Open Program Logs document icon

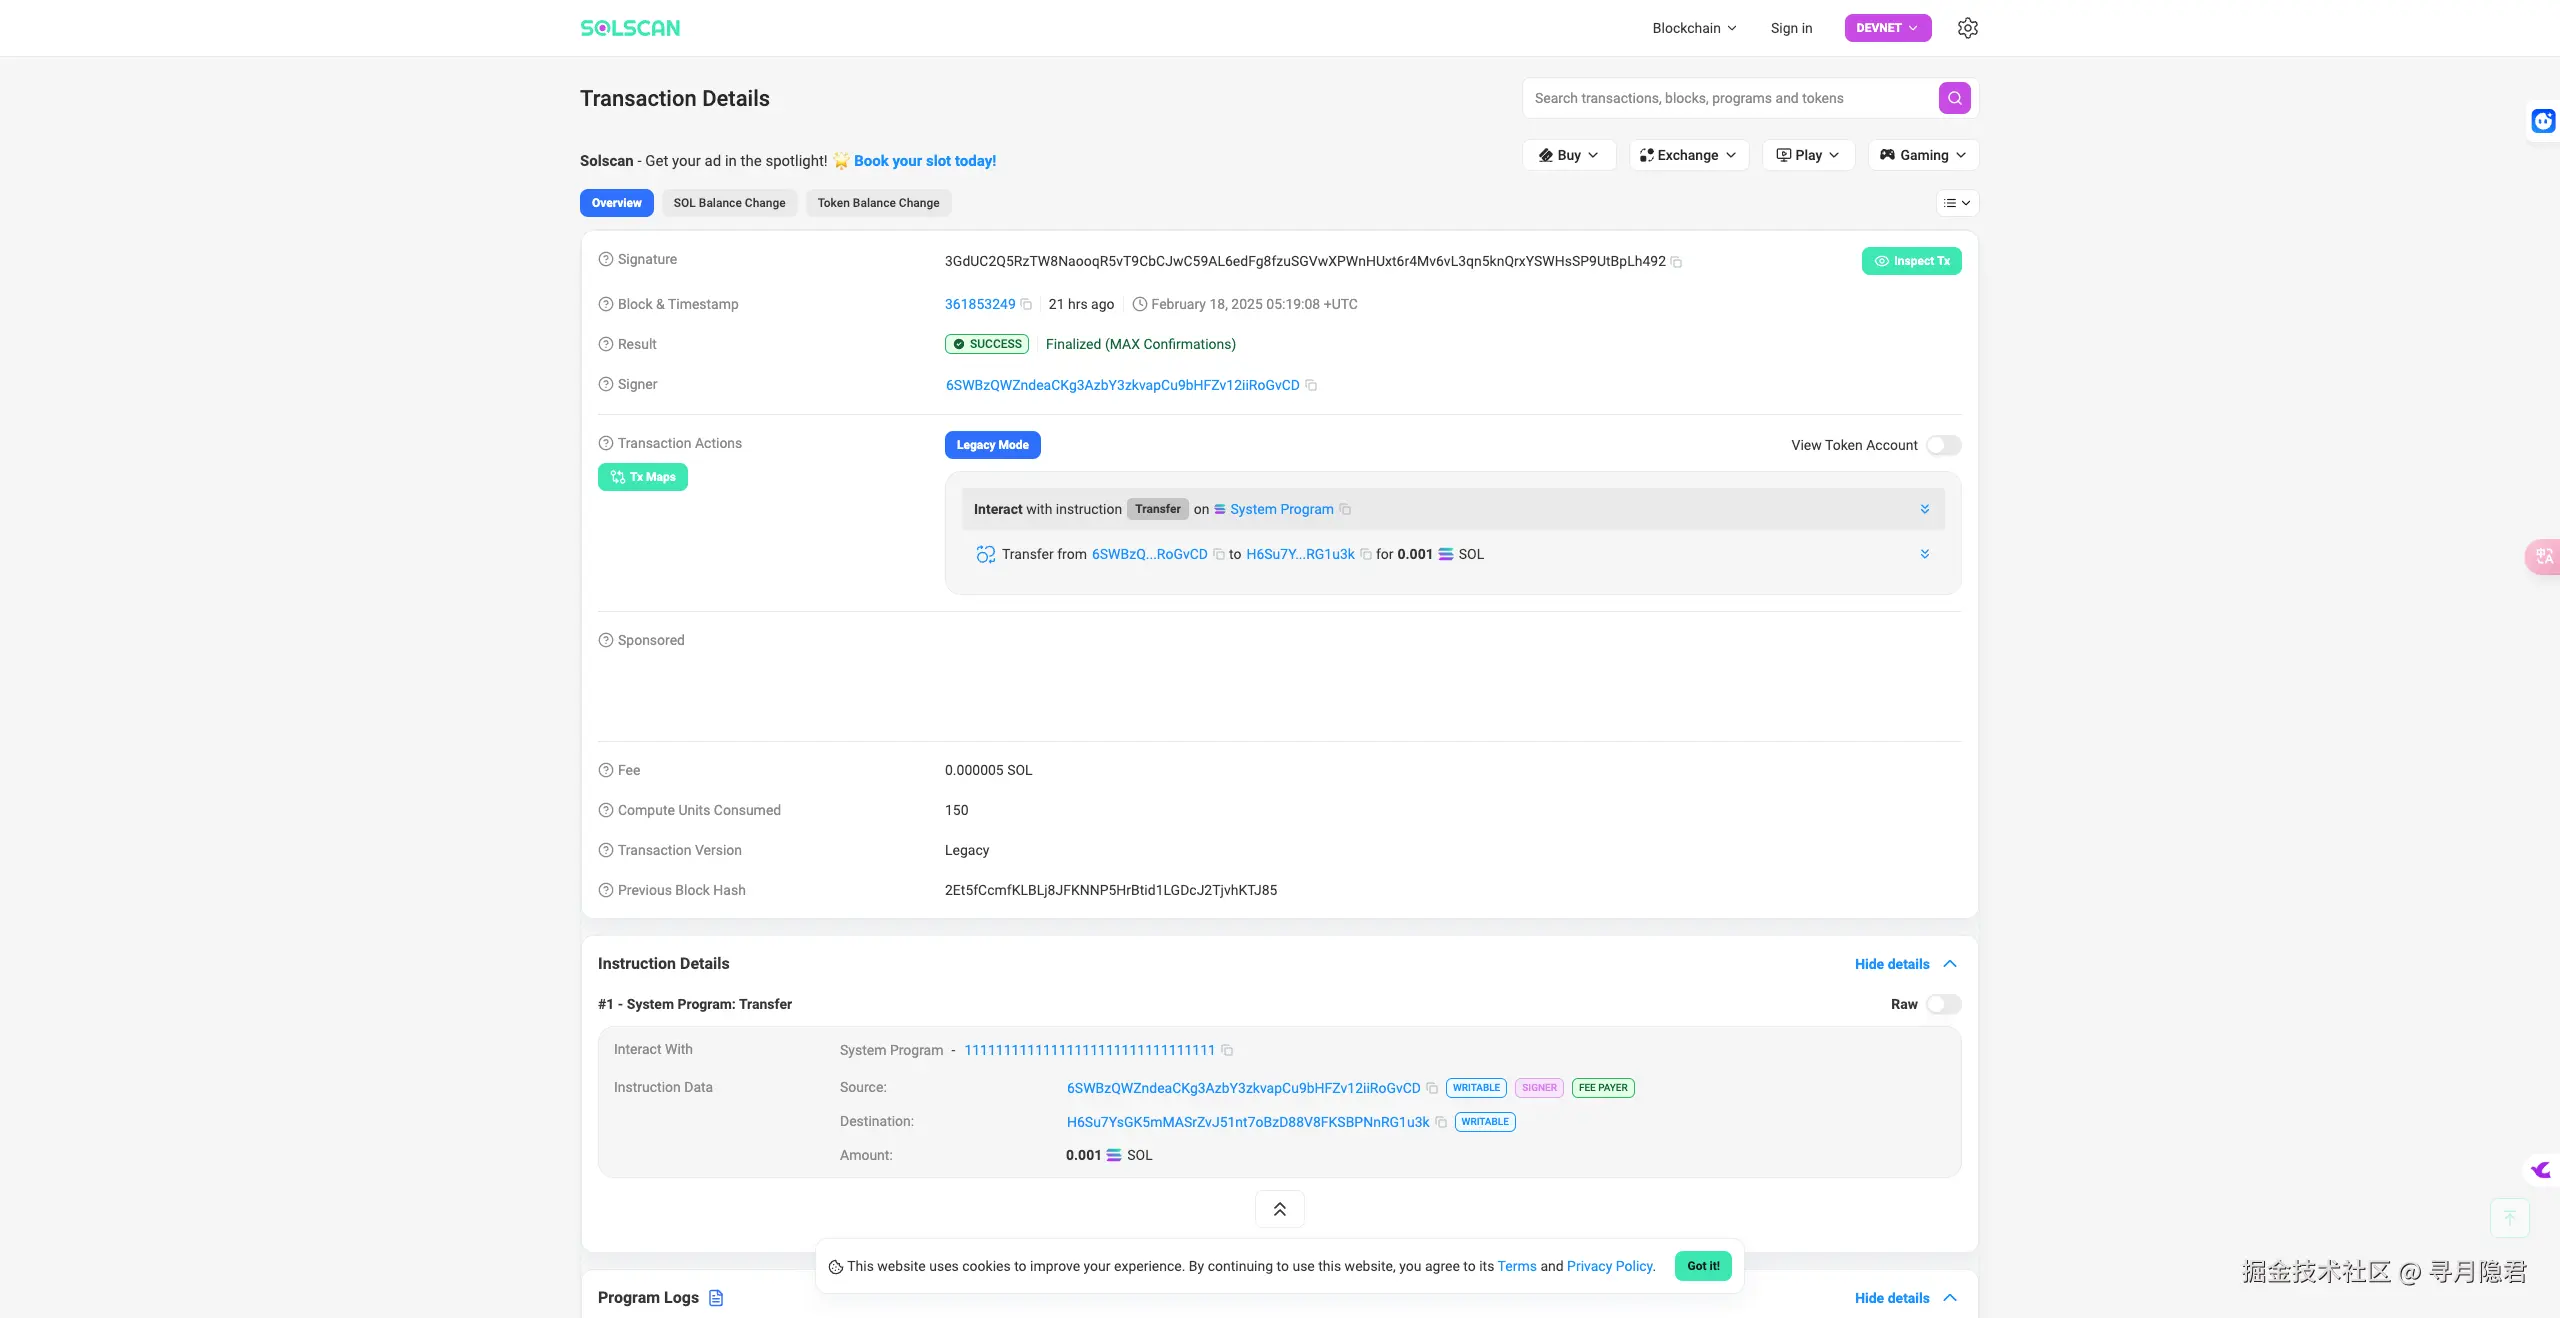(716, 1298)
